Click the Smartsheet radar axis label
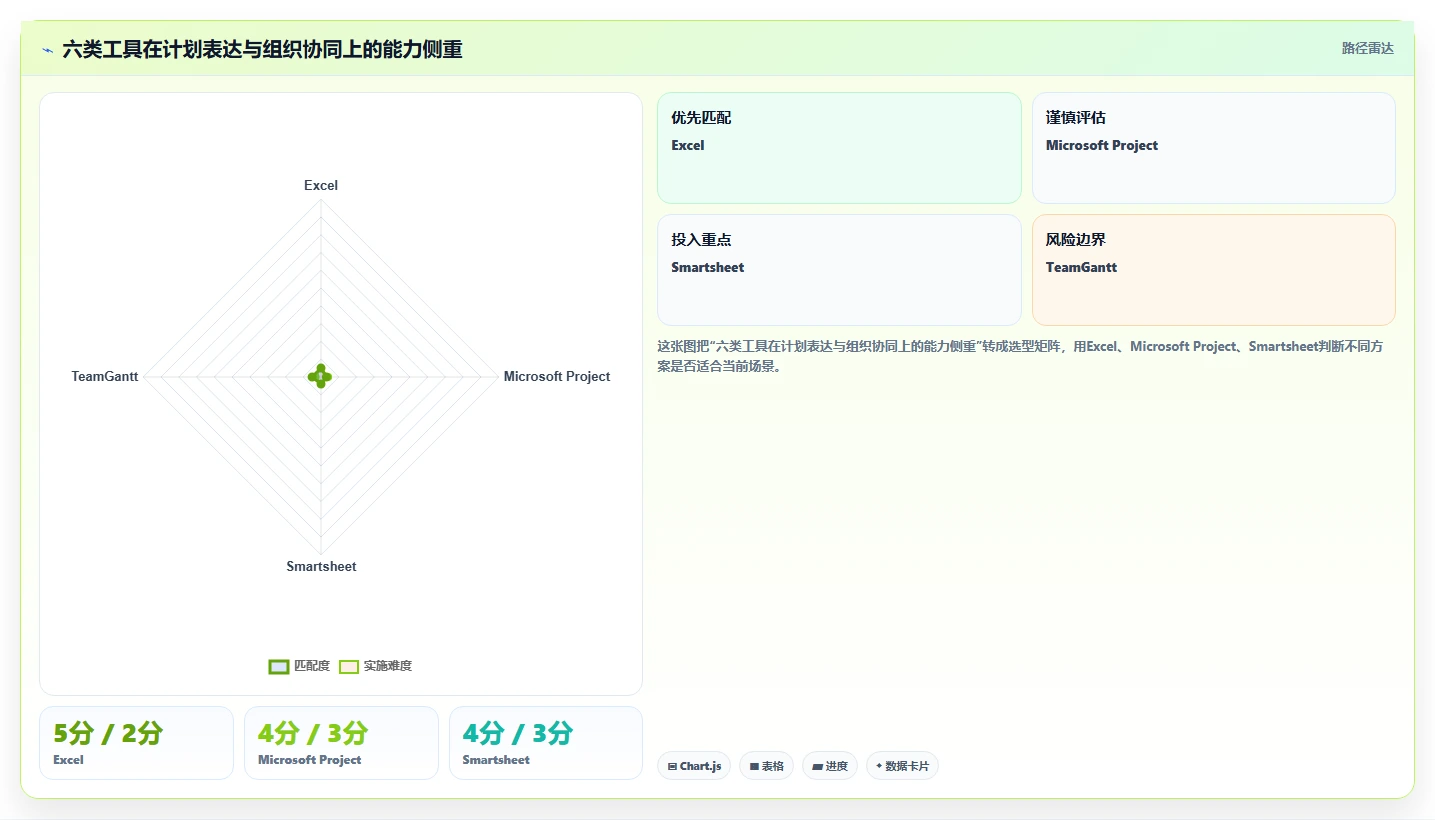1435x820 pixels. [321, 566]
